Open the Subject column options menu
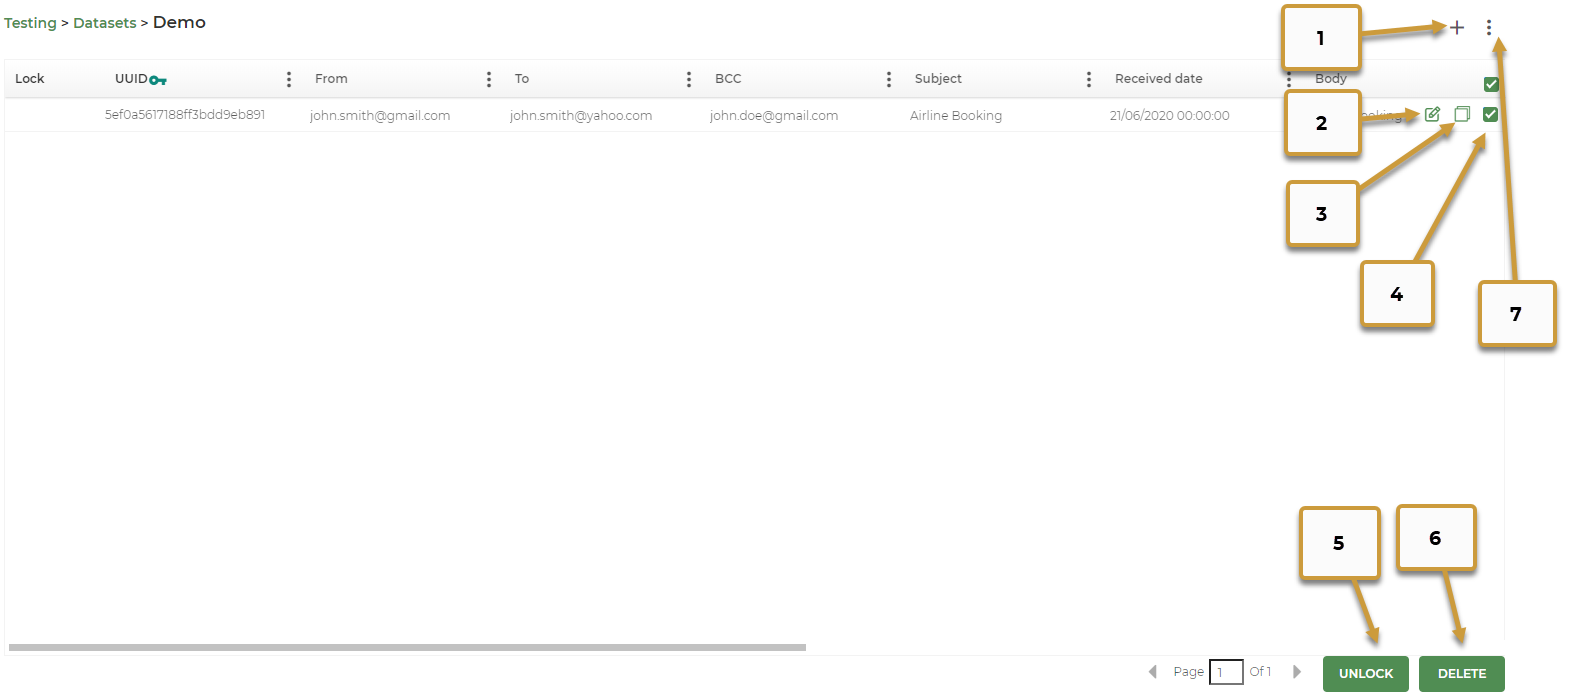This screenshot has width=1580, height=695. coord(1089,79)
